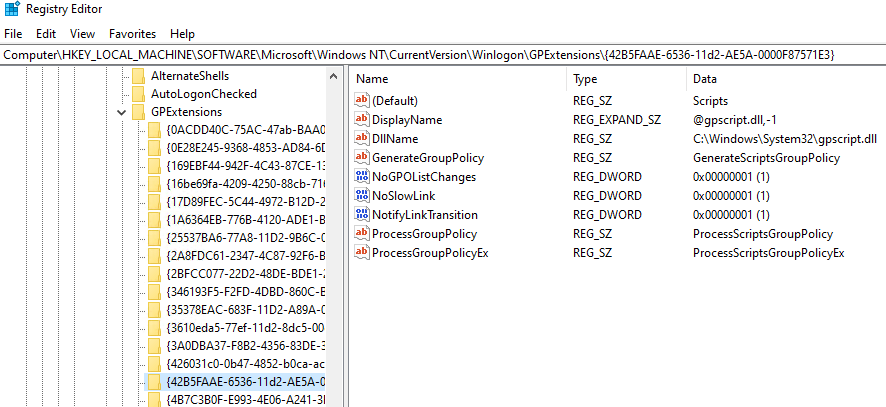Click the string icon beside DisplayName value

tap(362, 120)
